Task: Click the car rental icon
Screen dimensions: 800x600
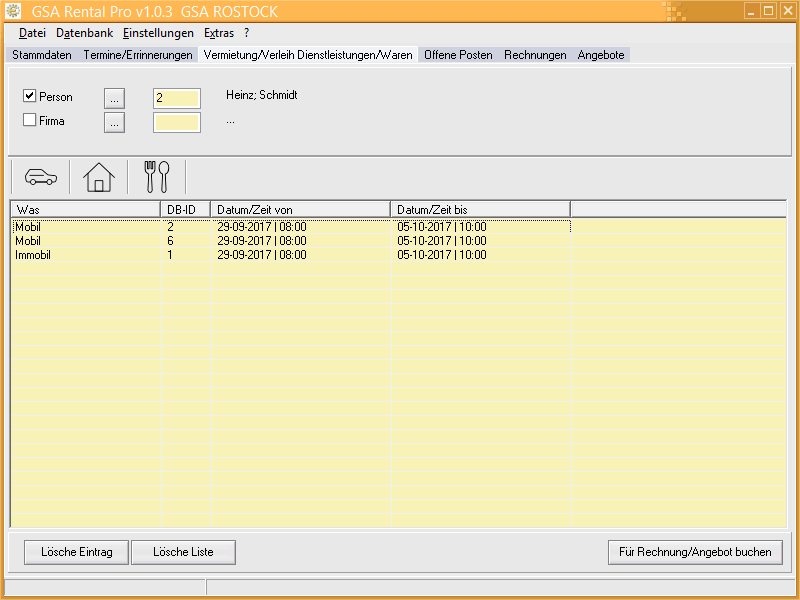Action: click(x=40, y=177)
